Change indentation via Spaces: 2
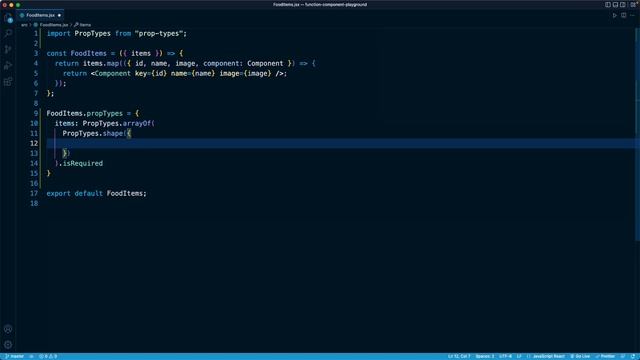 [484, 356]
